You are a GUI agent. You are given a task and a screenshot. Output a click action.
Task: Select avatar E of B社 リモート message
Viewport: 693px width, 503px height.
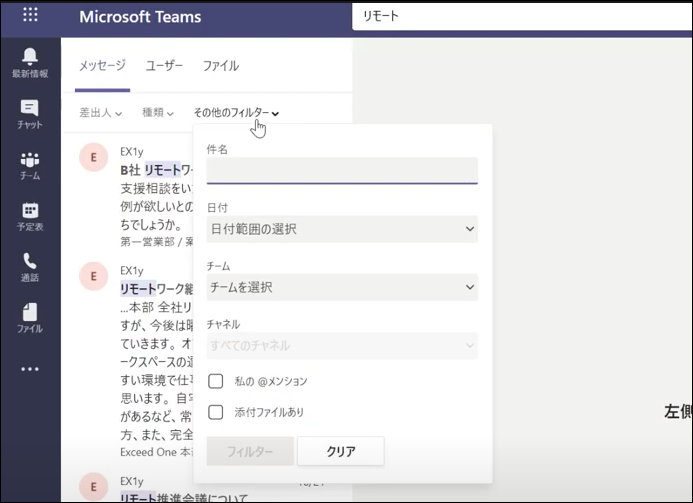click(93, 157)
